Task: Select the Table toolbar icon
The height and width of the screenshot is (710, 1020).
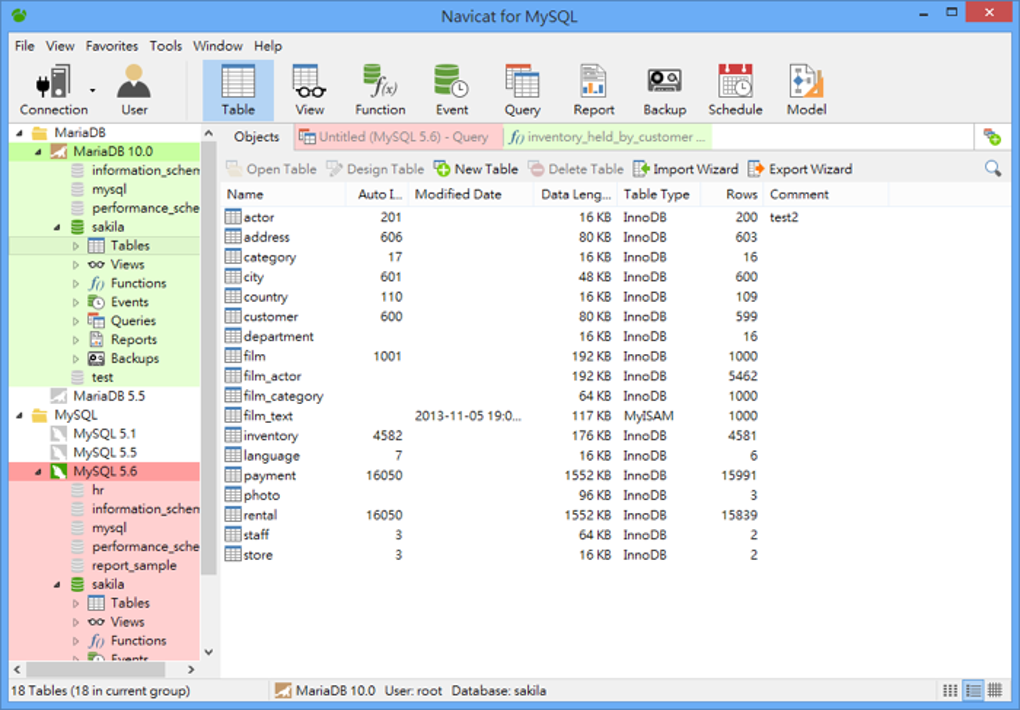Action: click(238, 90)
